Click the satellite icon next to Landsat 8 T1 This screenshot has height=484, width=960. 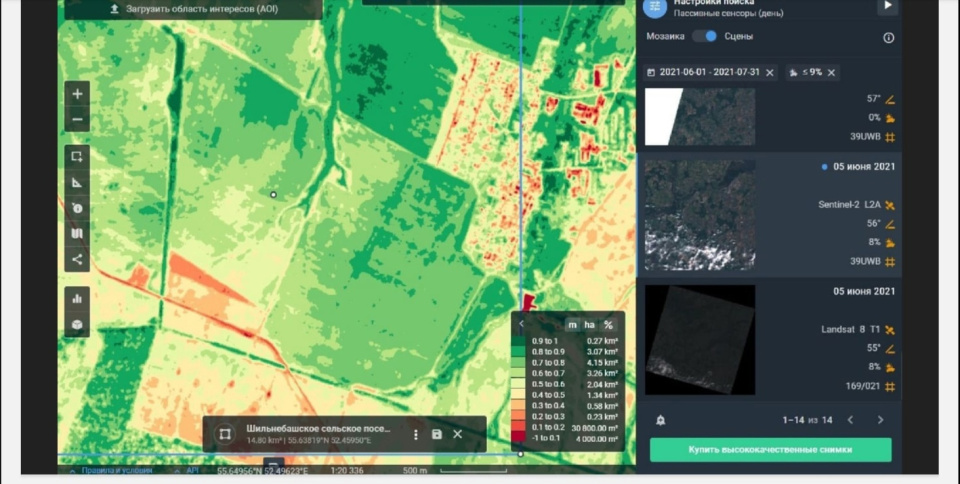click(890, 330)
